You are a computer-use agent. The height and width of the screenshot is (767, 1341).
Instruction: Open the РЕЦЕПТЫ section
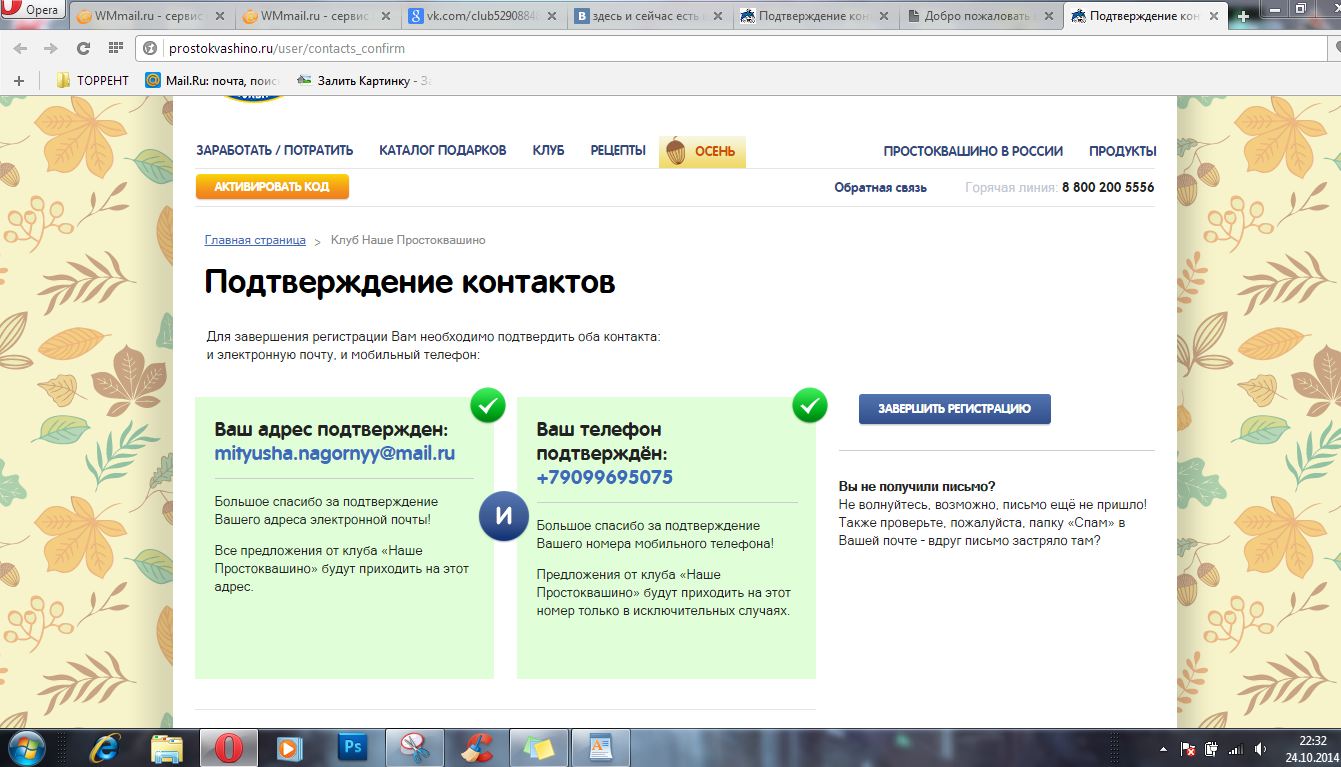pyautogui.click(x=618, y=151)
